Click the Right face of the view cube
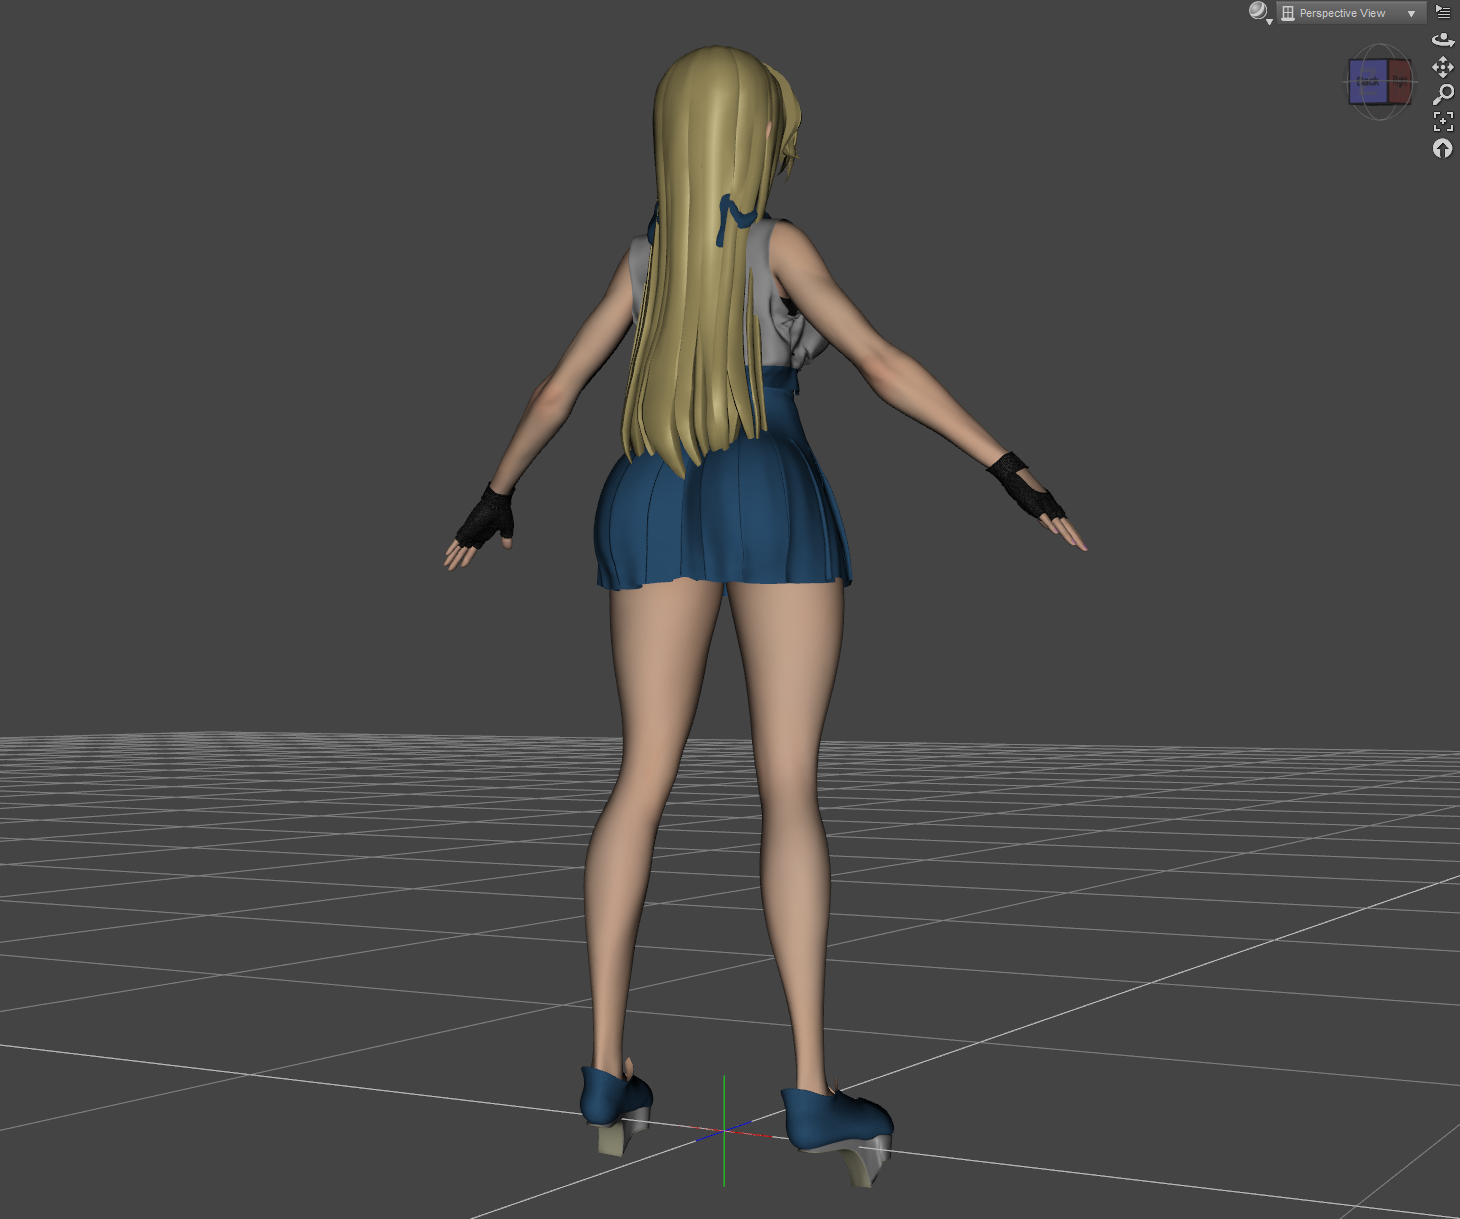Viewport: 1460px width, 1219px height. (1400, 82)
